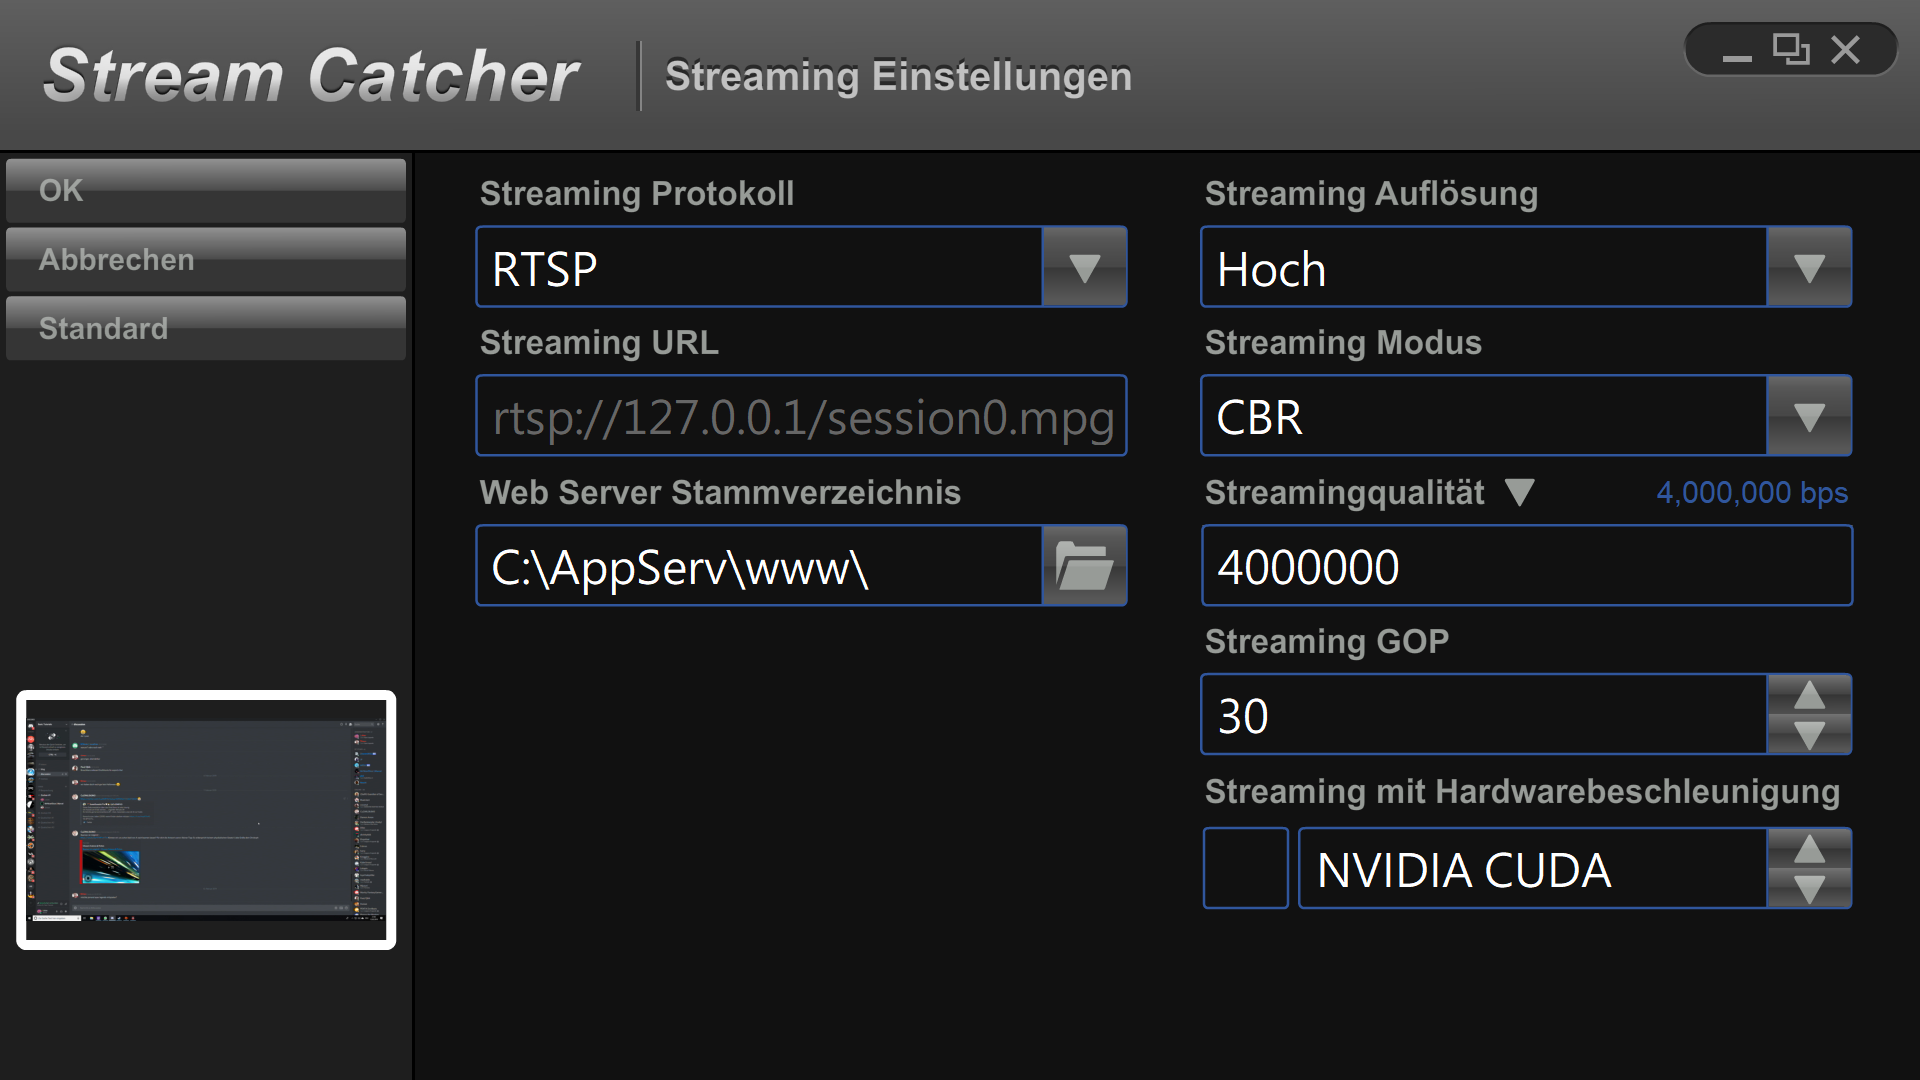The image size is (1920, 1080).
Task: Open the Streaming Modus CBR dropdown
Action: (1809, 416)
